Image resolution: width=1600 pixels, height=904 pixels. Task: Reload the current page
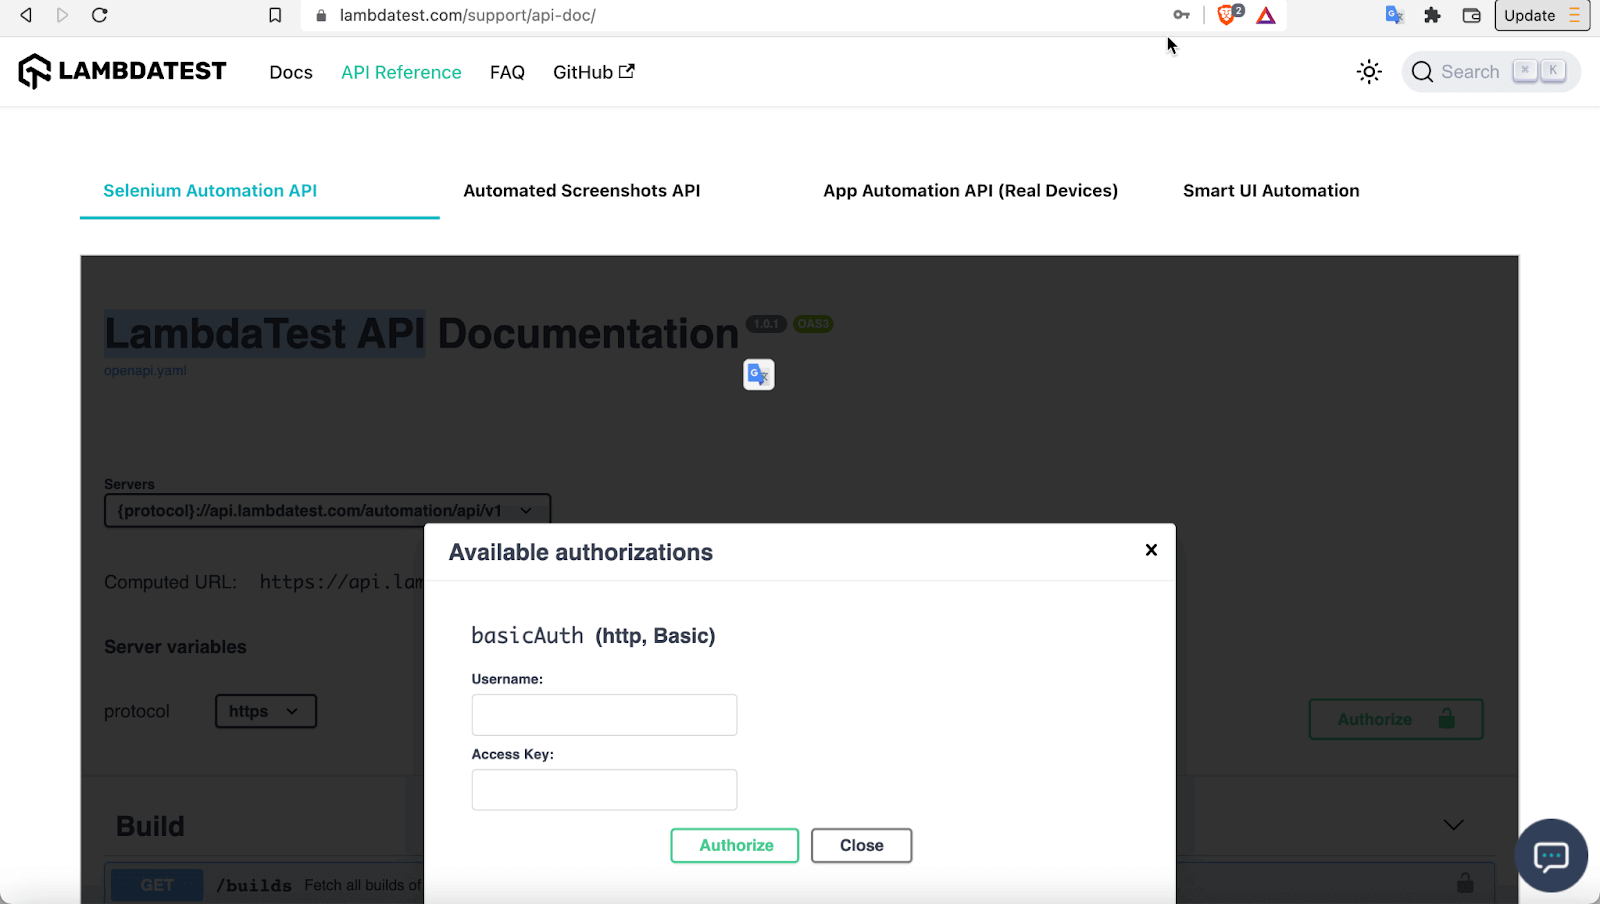[99, 15]
